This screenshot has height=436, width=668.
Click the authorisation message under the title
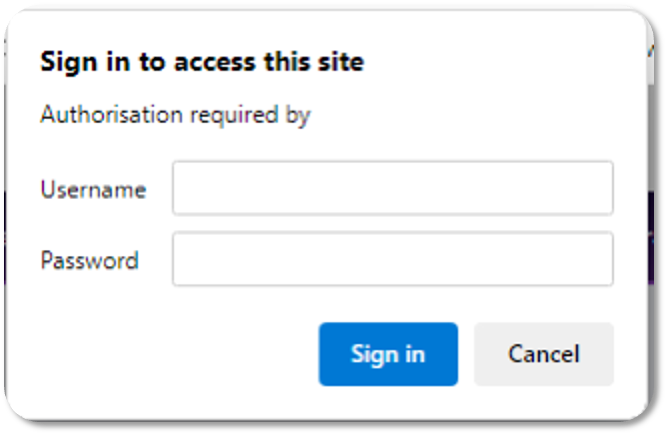(x=175, y=115)
